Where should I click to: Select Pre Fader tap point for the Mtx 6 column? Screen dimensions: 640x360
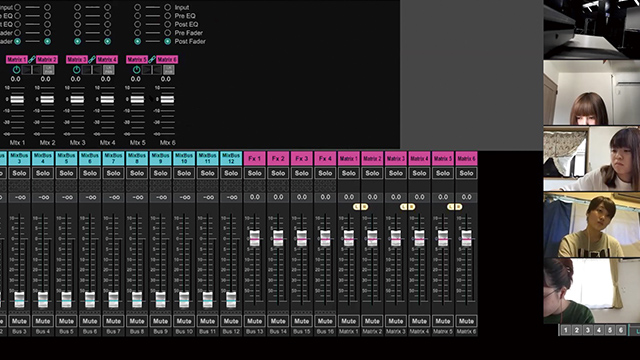(x=167, y=33)
